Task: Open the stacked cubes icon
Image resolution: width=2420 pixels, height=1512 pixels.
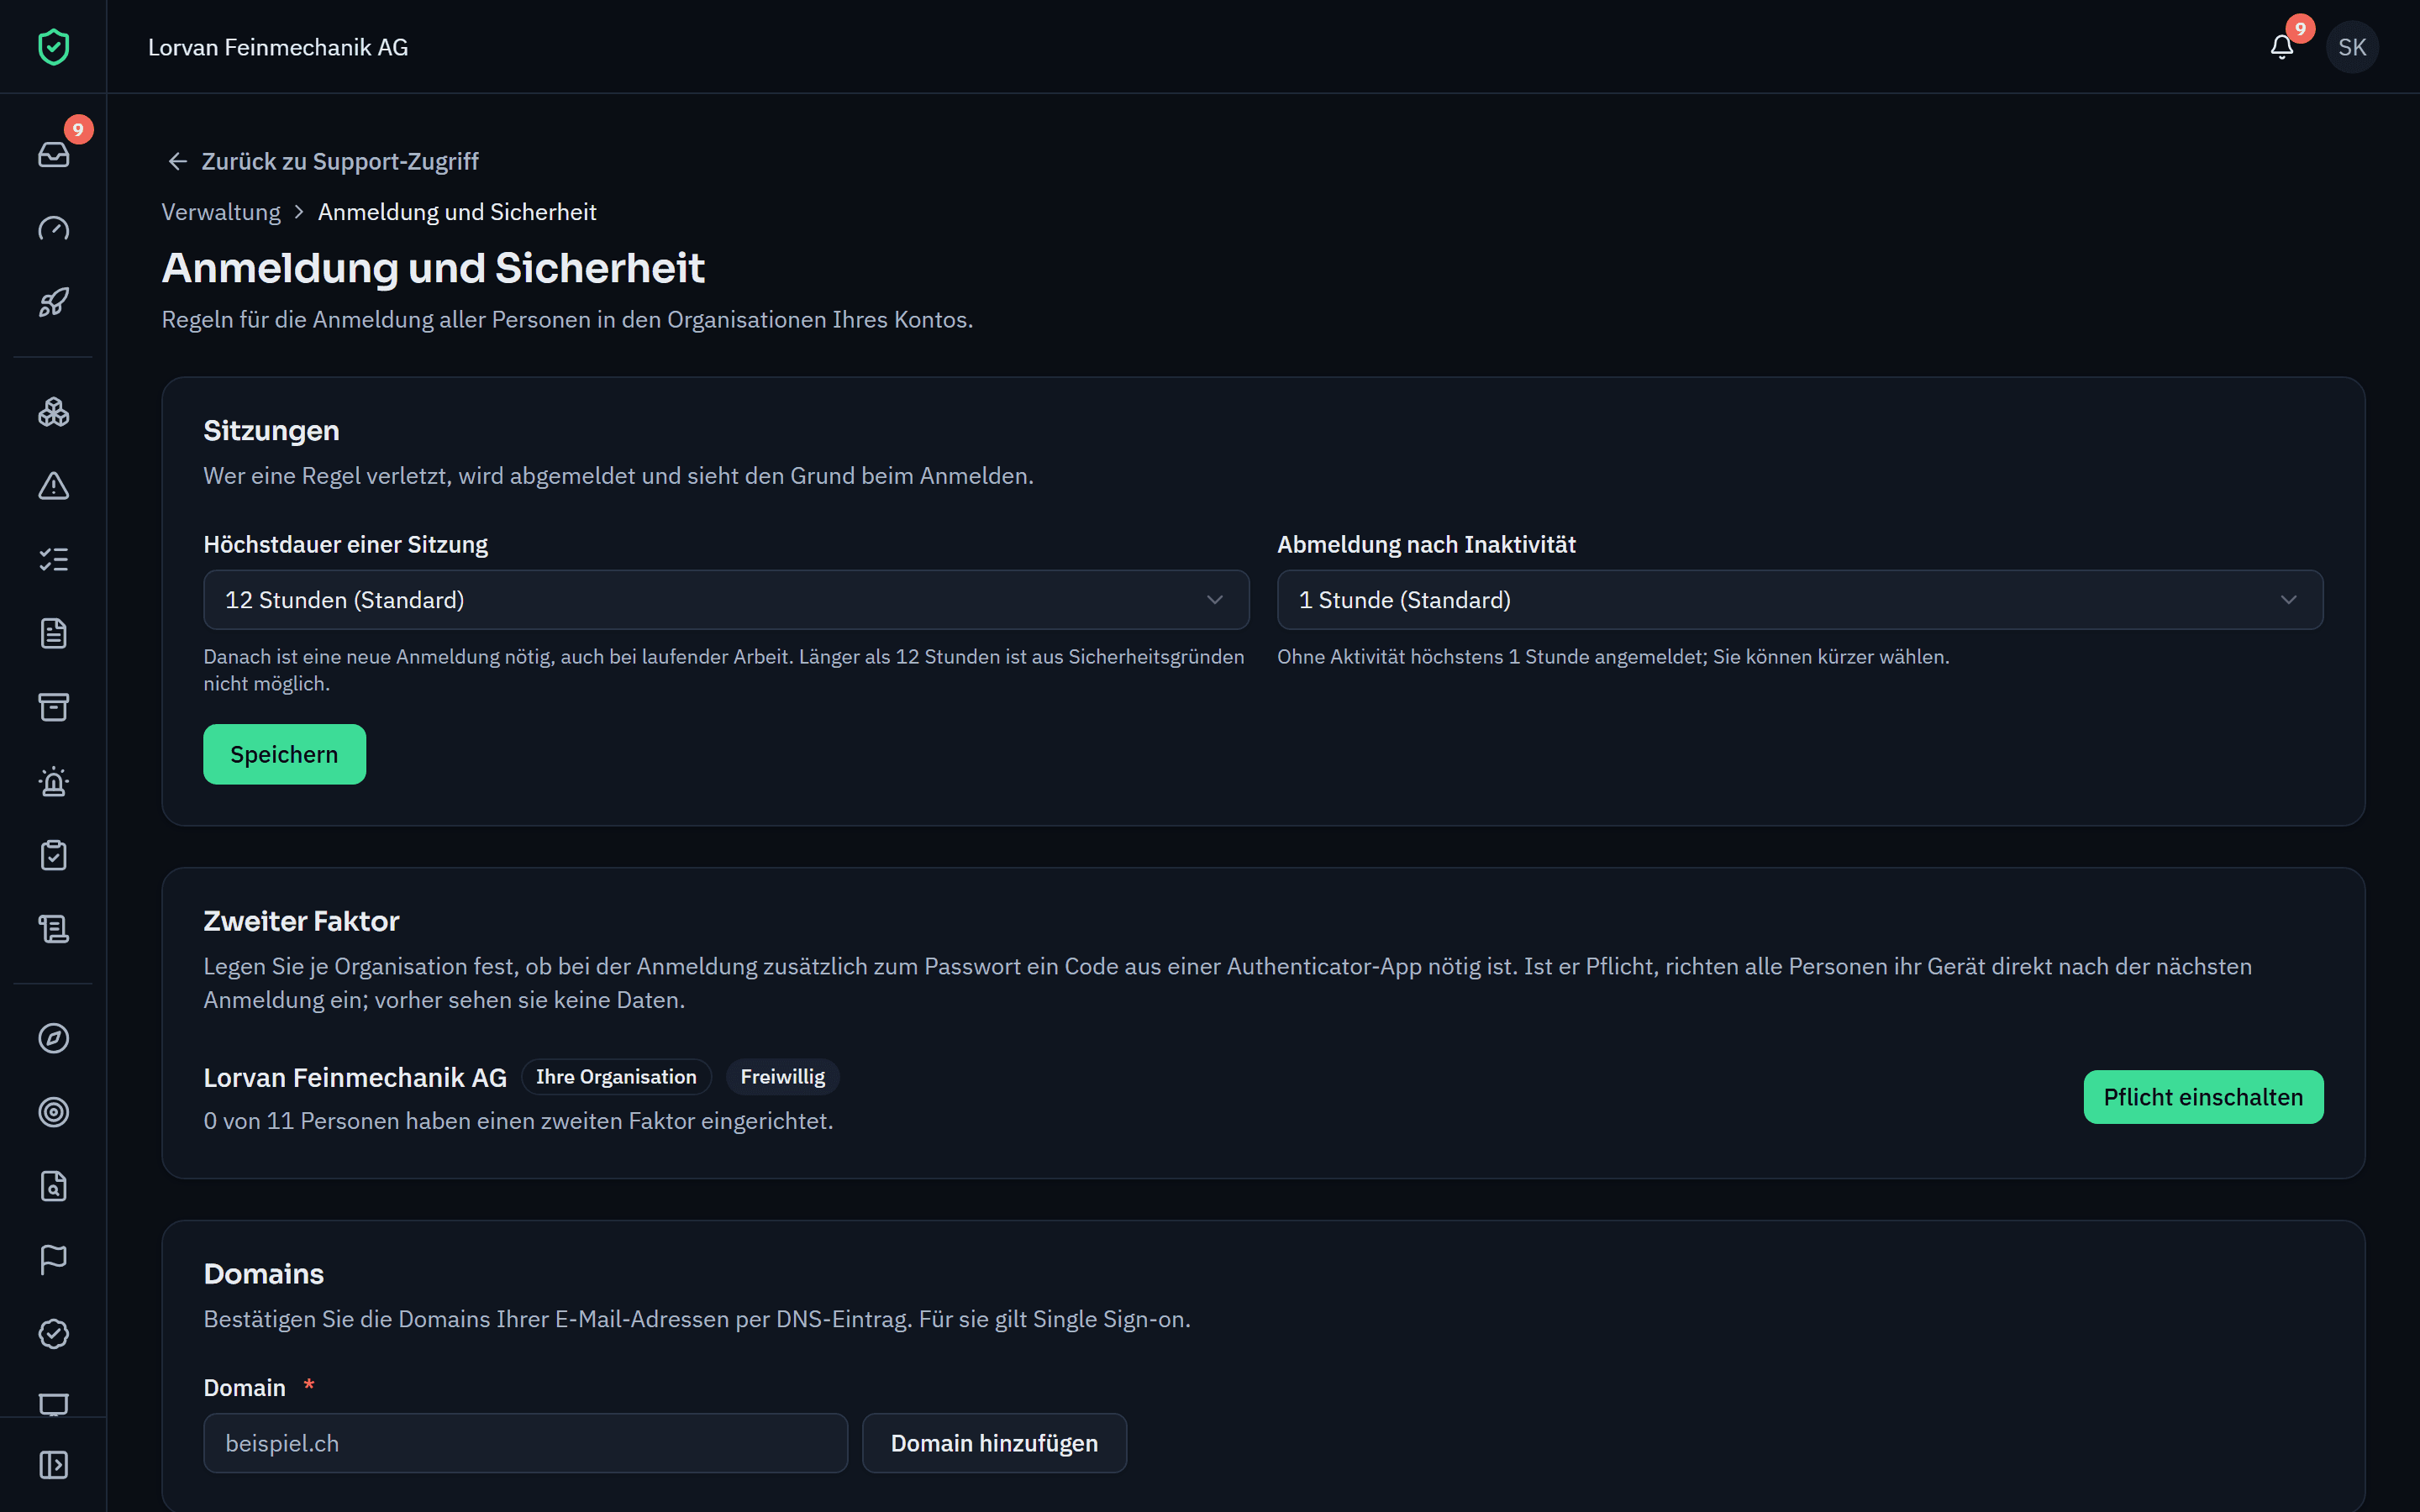Action: coord(53,412)
